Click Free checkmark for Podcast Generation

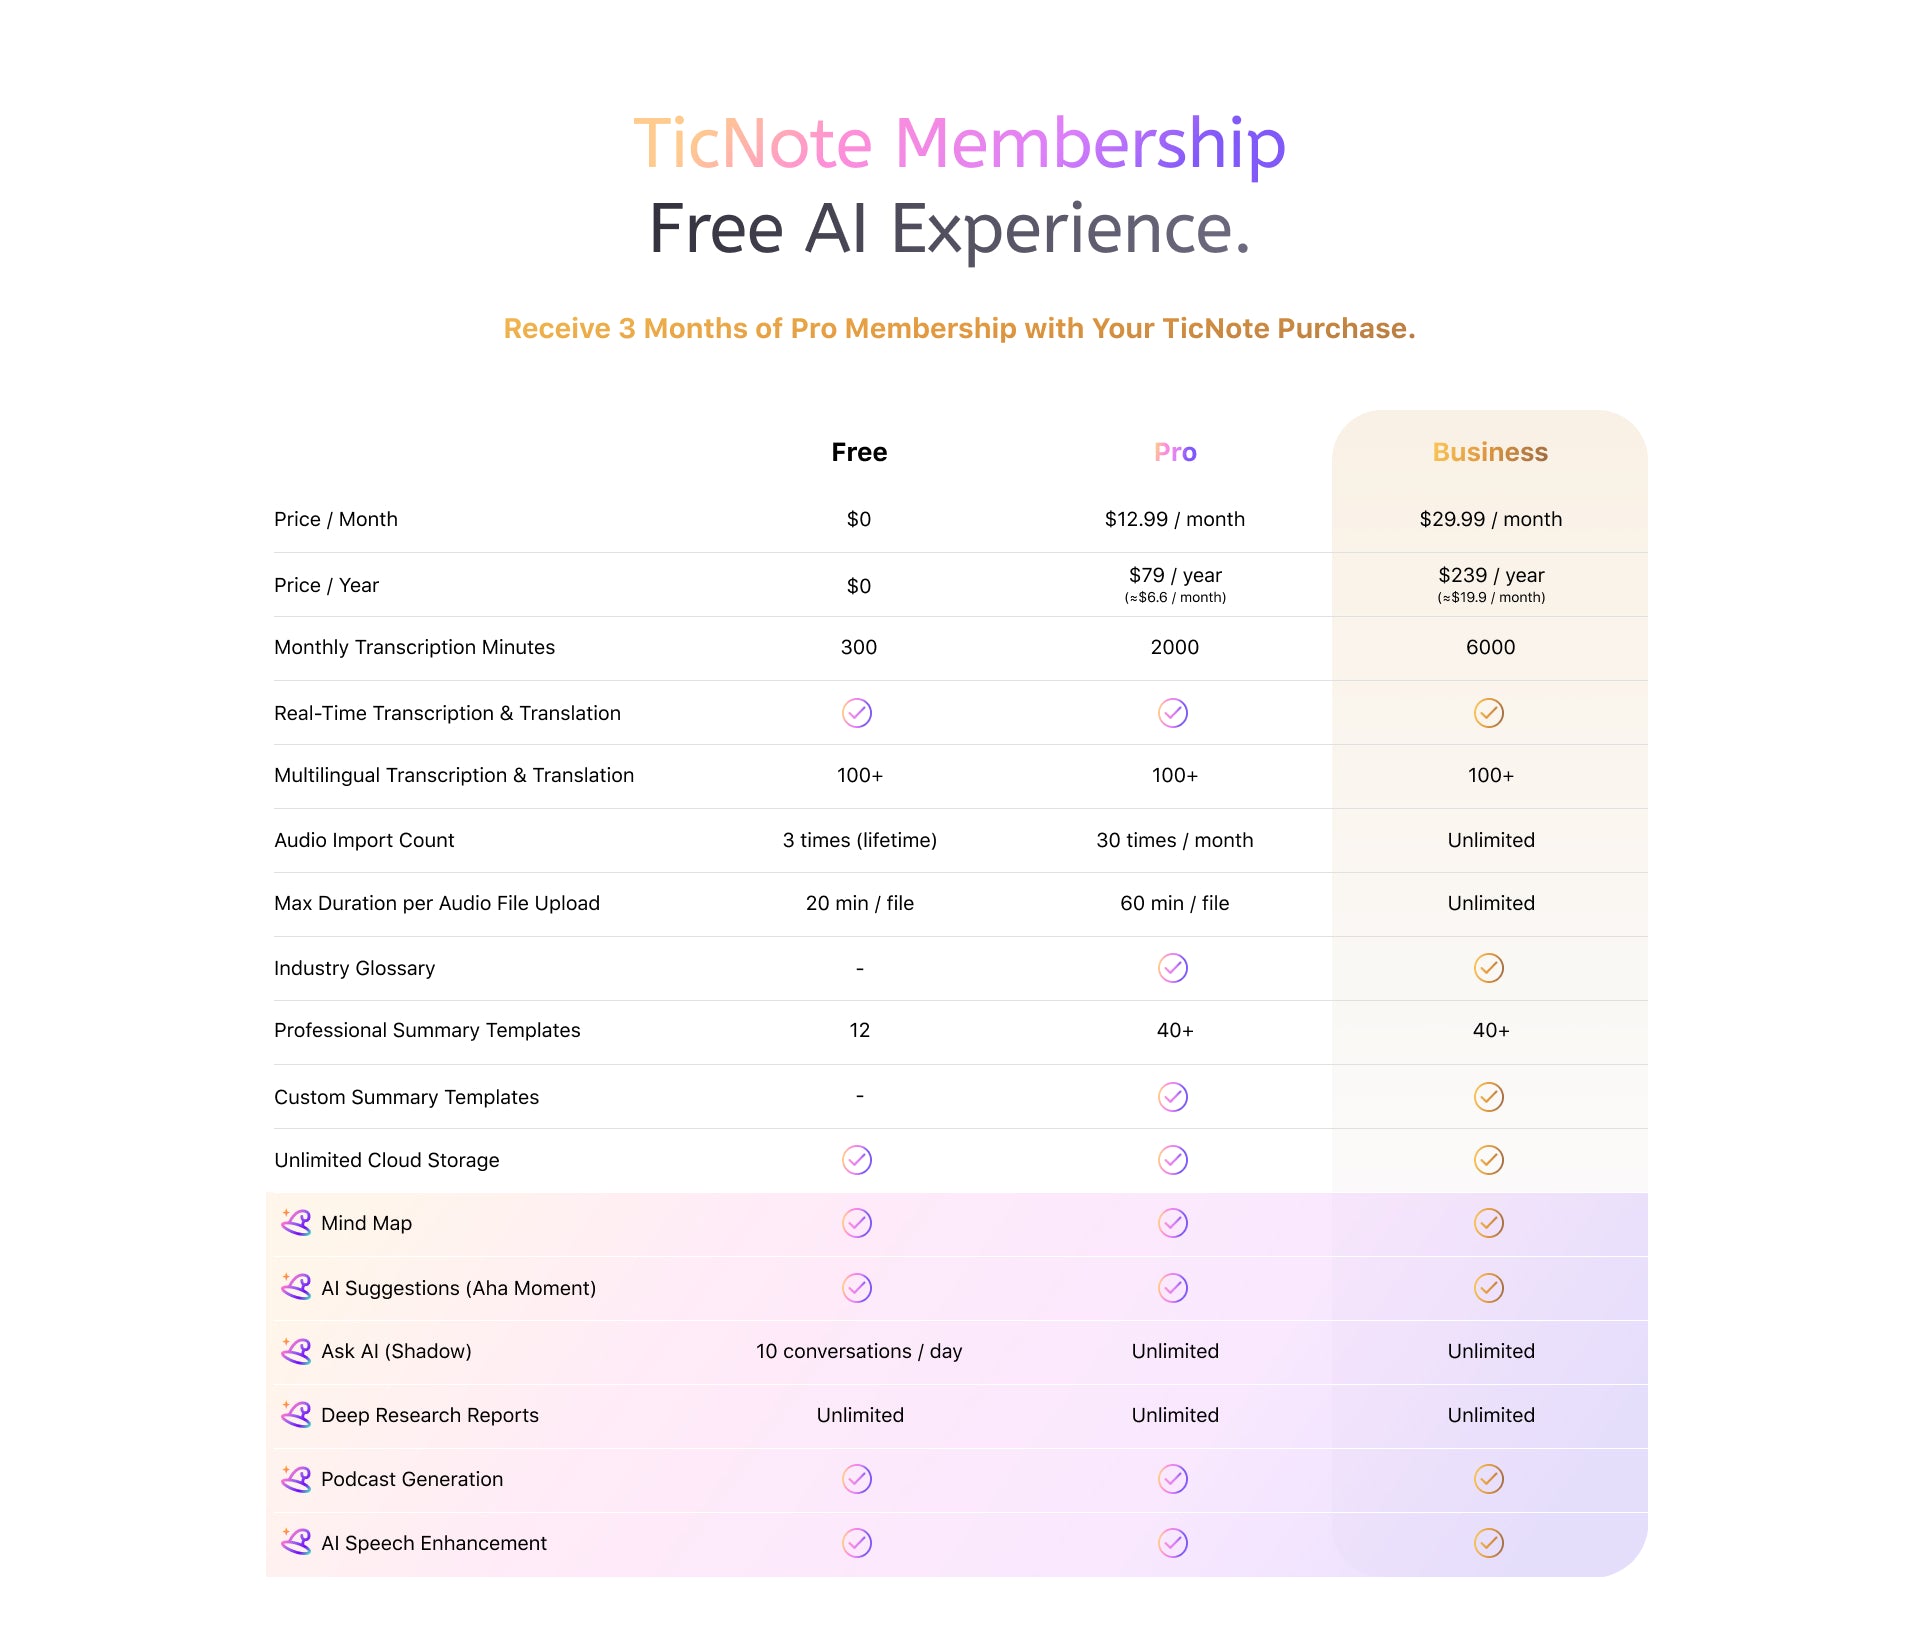pos(857,1479)
